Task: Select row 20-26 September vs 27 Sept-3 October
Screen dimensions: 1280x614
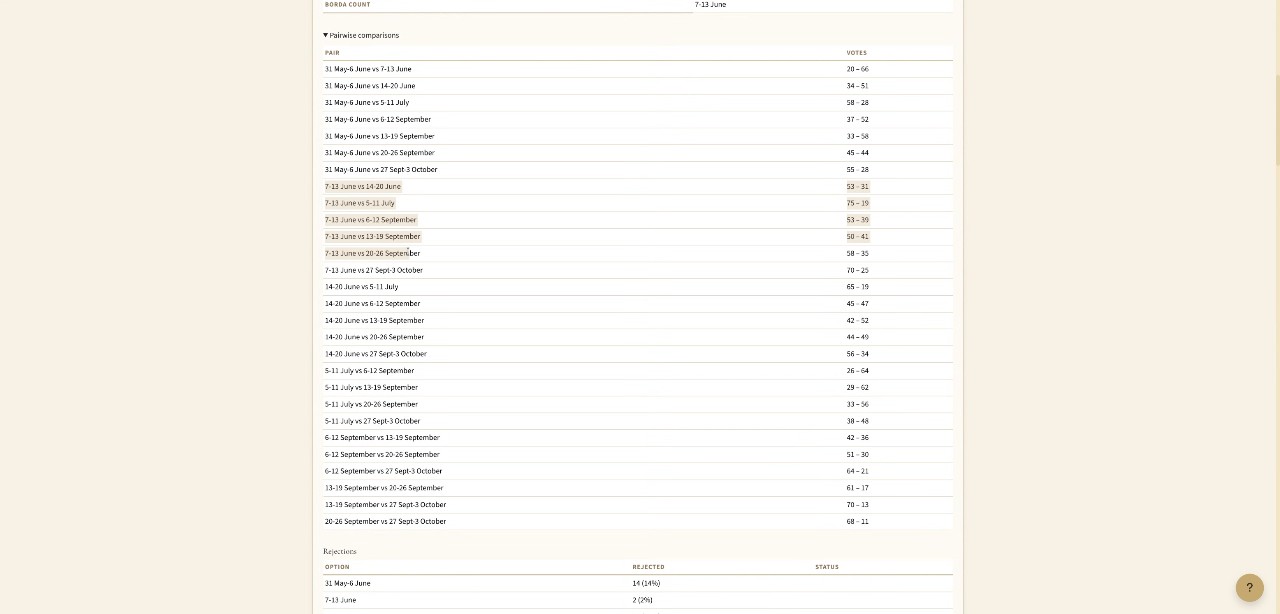Action: pyautogui.click(x=638, y=521)
